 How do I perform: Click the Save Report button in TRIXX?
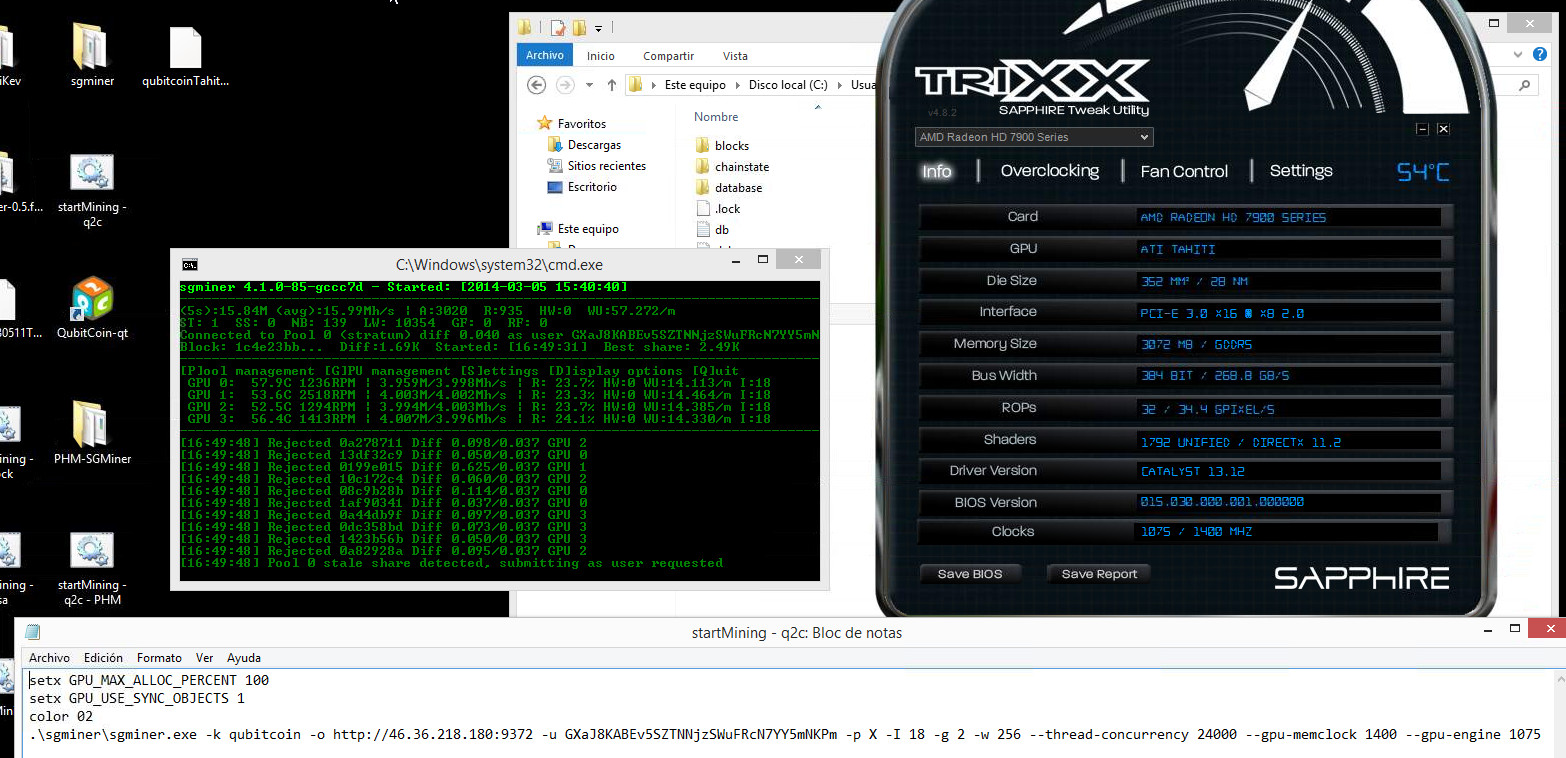point(1099,574)
